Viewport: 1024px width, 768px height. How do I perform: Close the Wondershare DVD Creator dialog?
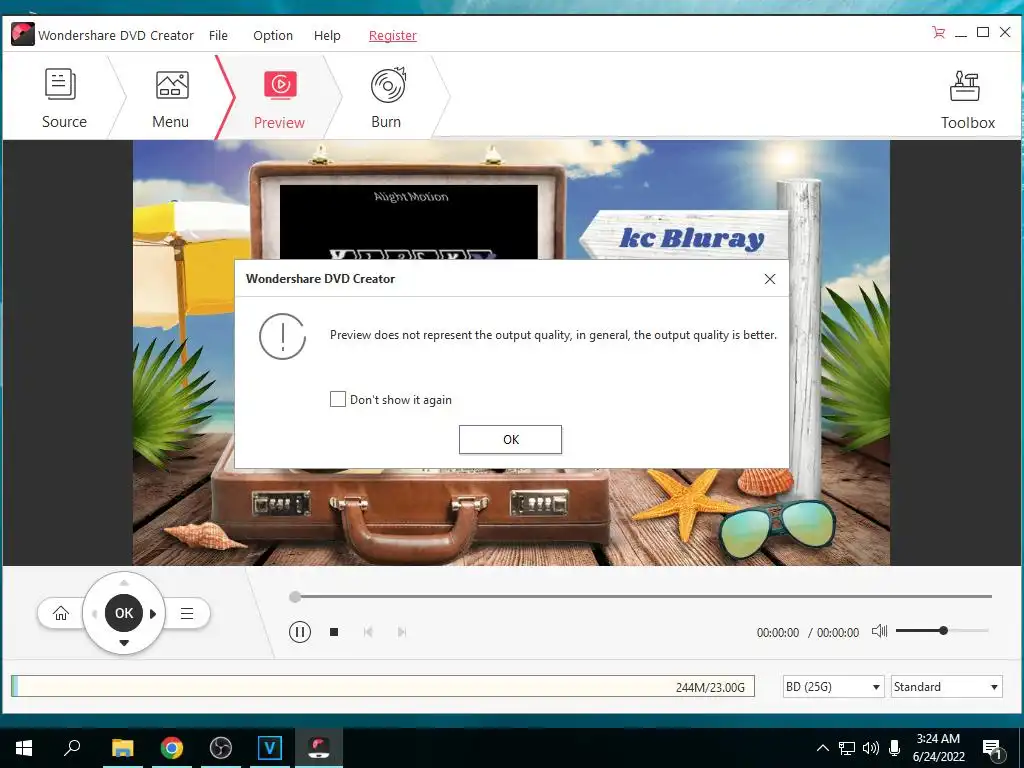point(770,279)
